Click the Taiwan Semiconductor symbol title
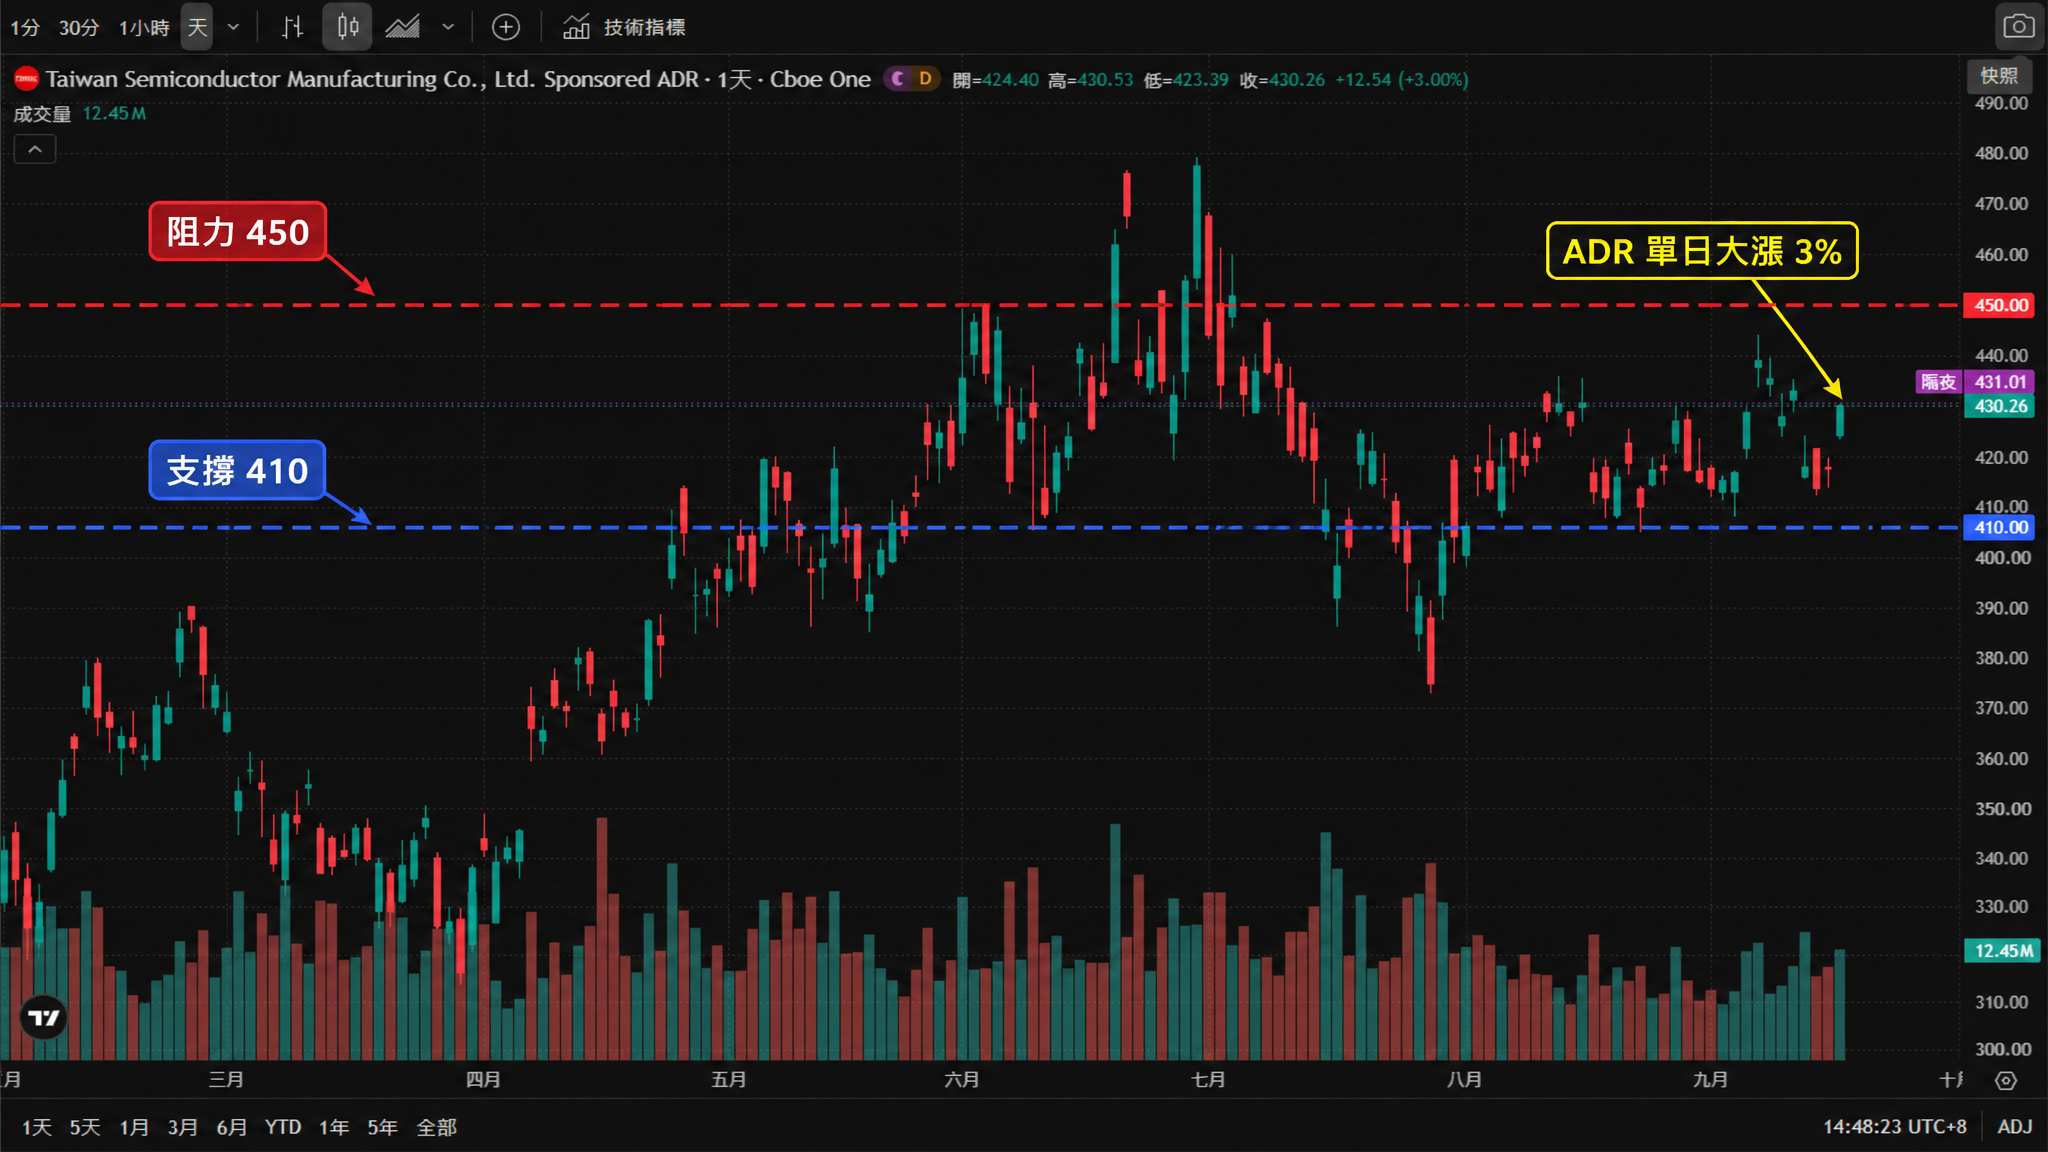The image size is (2048, 1152). coord(458,79)
